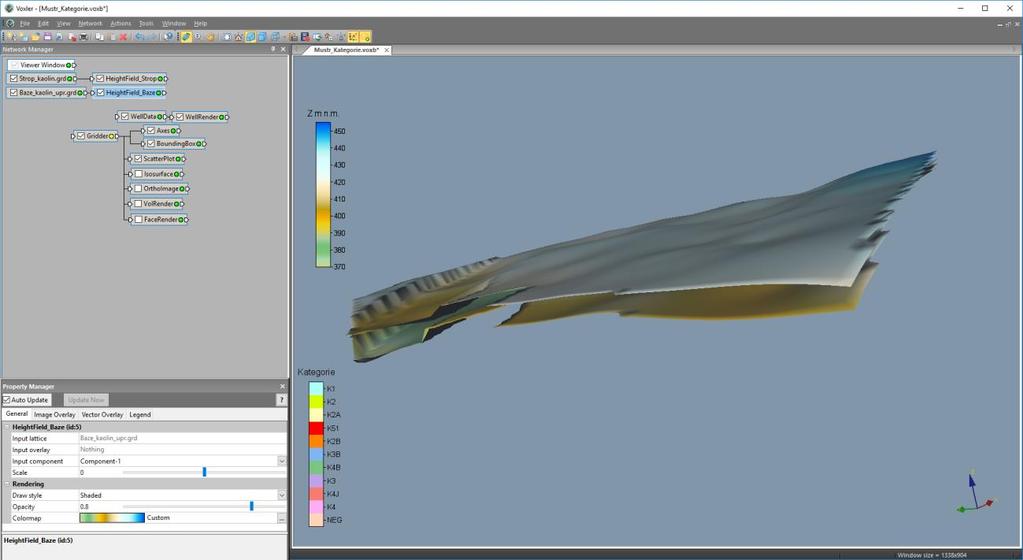Click the red X Delete toolbar icon

123,37
